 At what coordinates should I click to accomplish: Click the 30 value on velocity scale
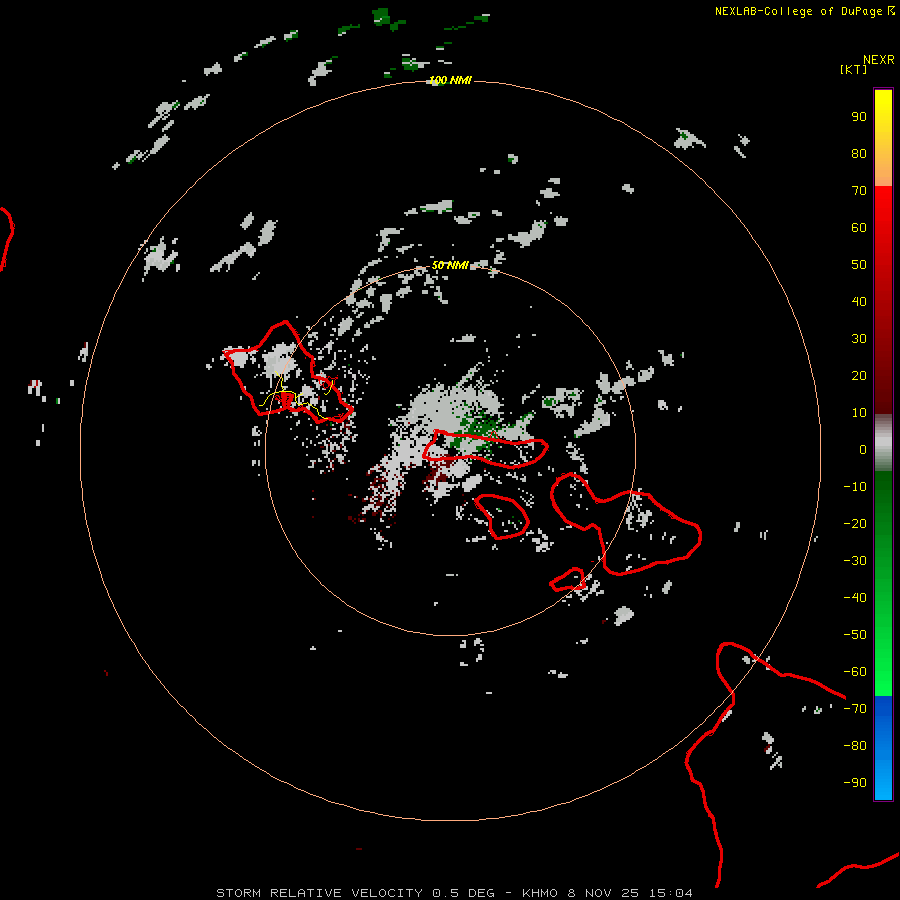[x=859, y=339]
